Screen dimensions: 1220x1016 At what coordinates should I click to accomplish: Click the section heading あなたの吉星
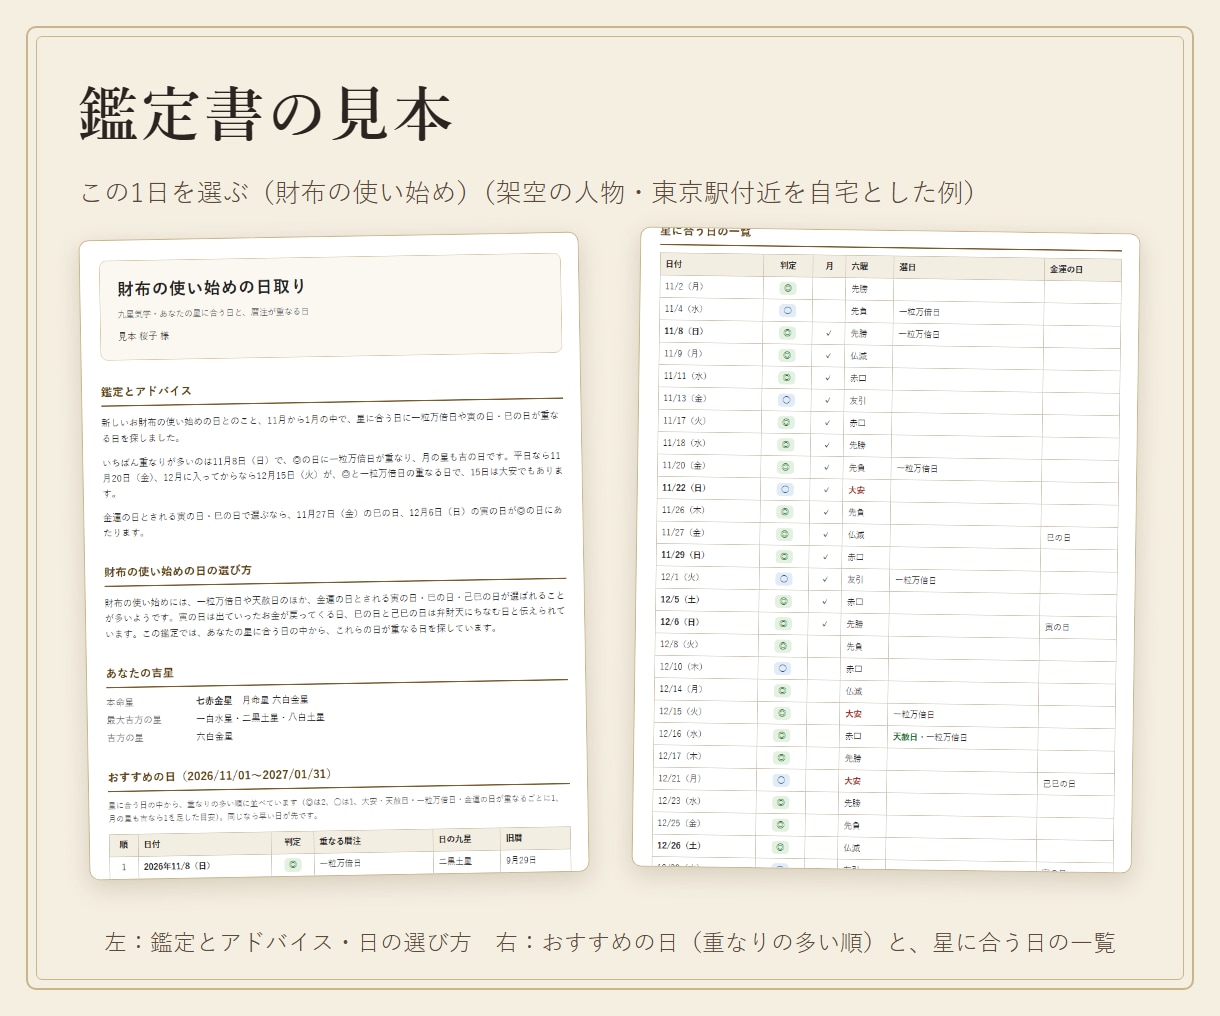[x=140, y=673]
